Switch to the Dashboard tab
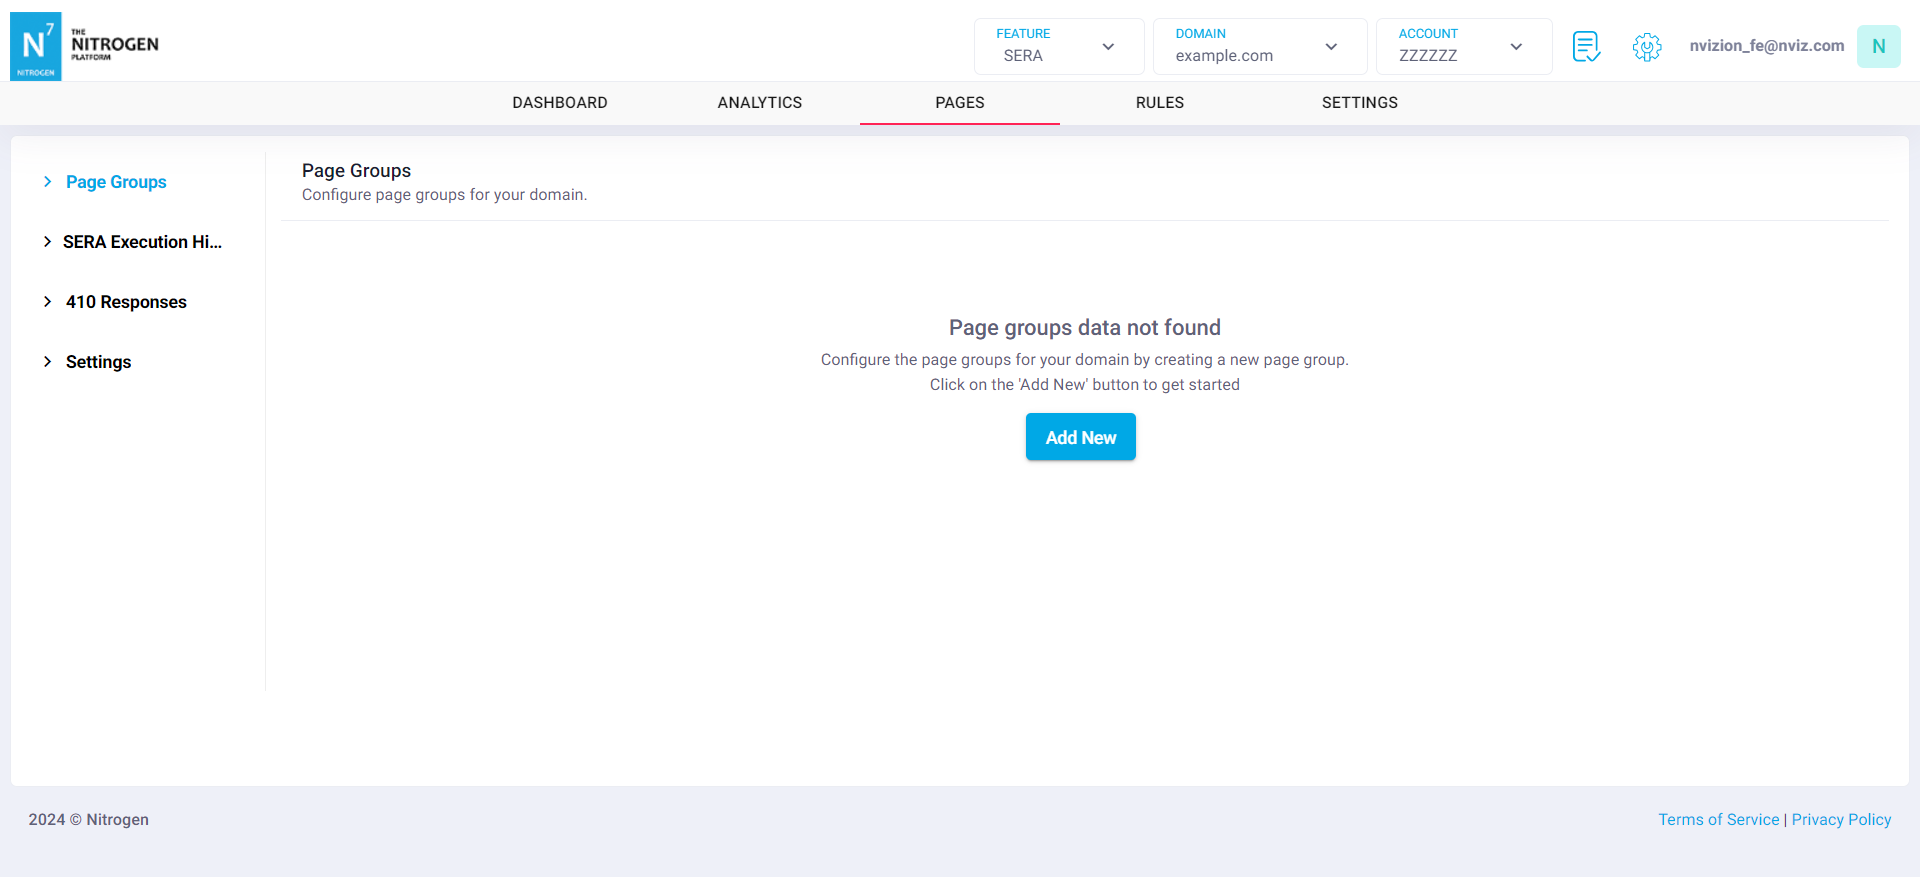The image size is (1920, 877). tap(560, 103)
